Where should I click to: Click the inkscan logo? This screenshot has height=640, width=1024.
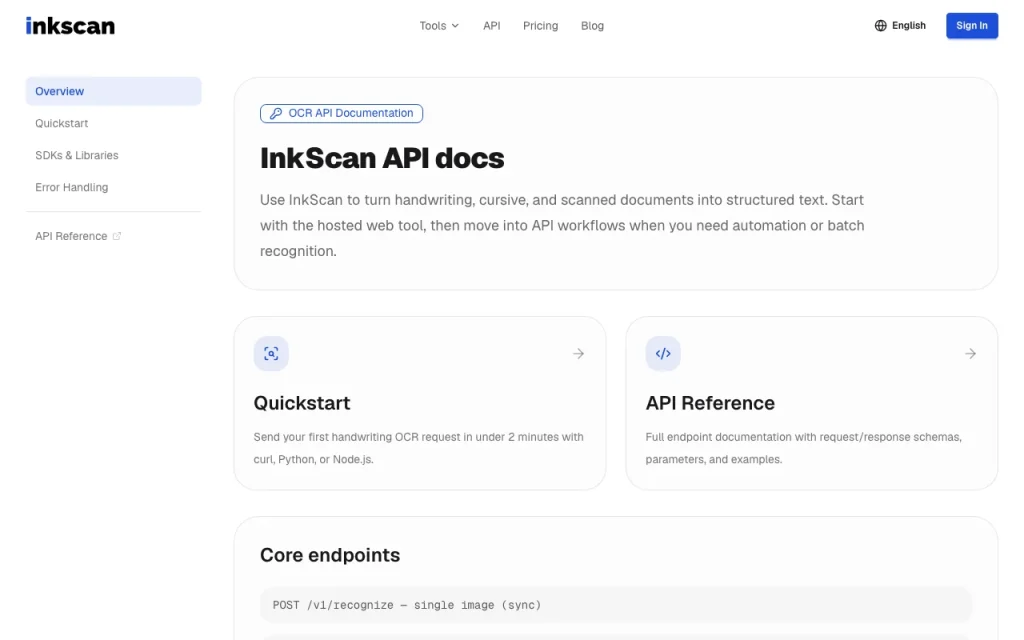(70, 25)
